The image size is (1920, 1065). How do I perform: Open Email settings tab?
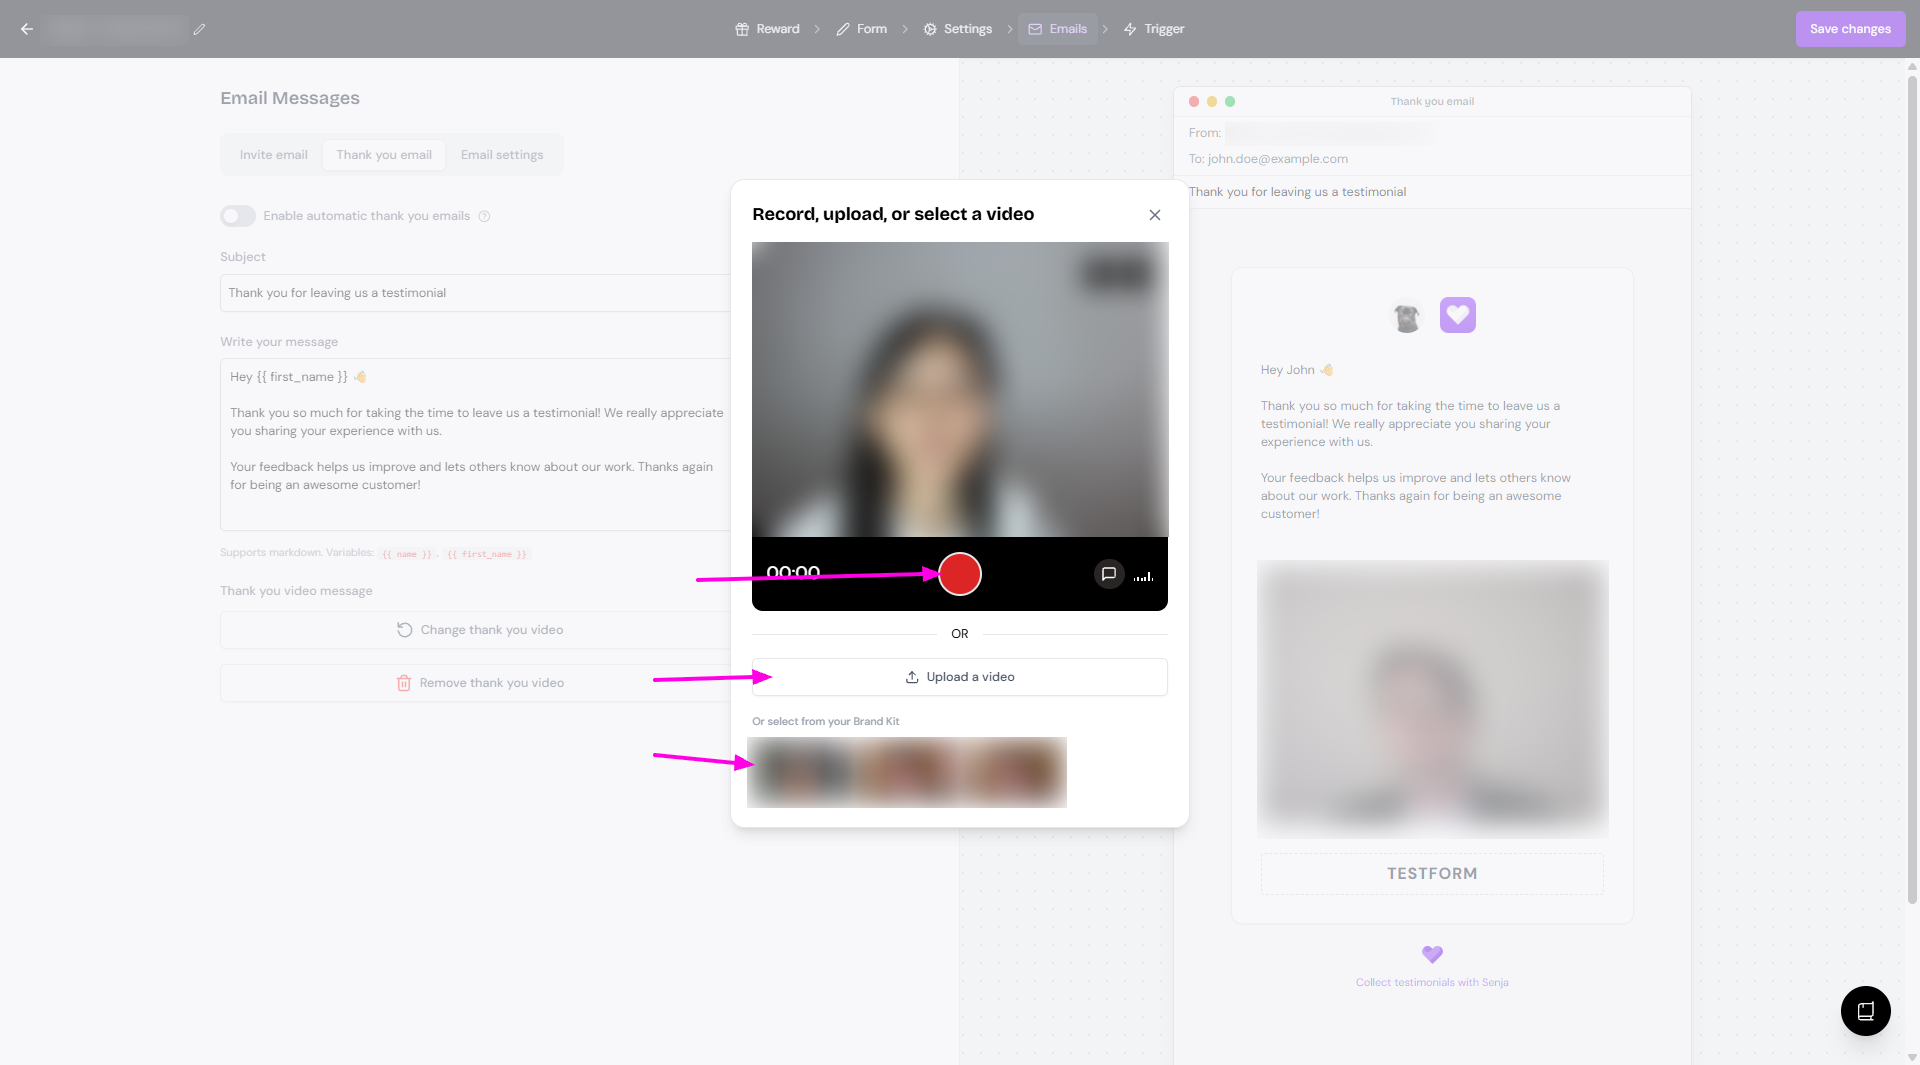click(502, 155)
